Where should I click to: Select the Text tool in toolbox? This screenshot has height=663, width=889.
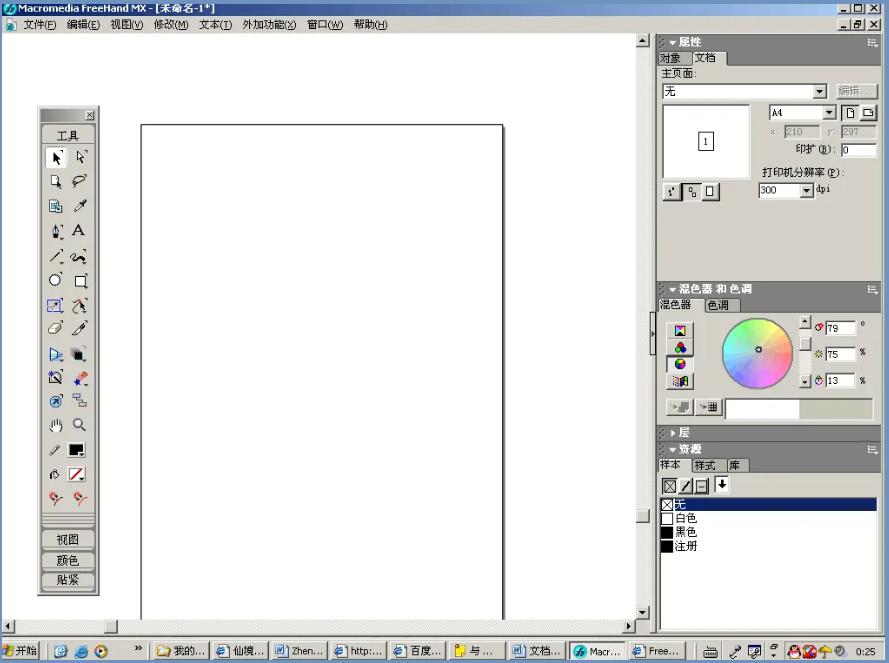pos(79,231)
